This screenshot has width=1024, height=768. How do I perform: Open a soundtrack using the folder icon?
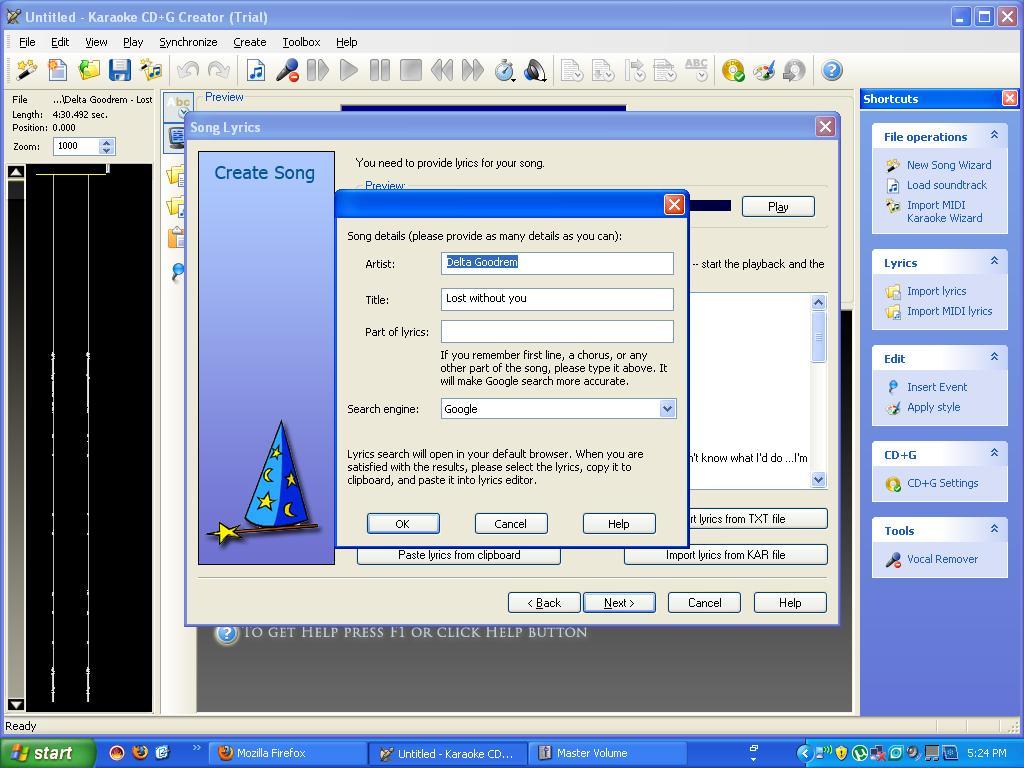(x=88, y=70)
